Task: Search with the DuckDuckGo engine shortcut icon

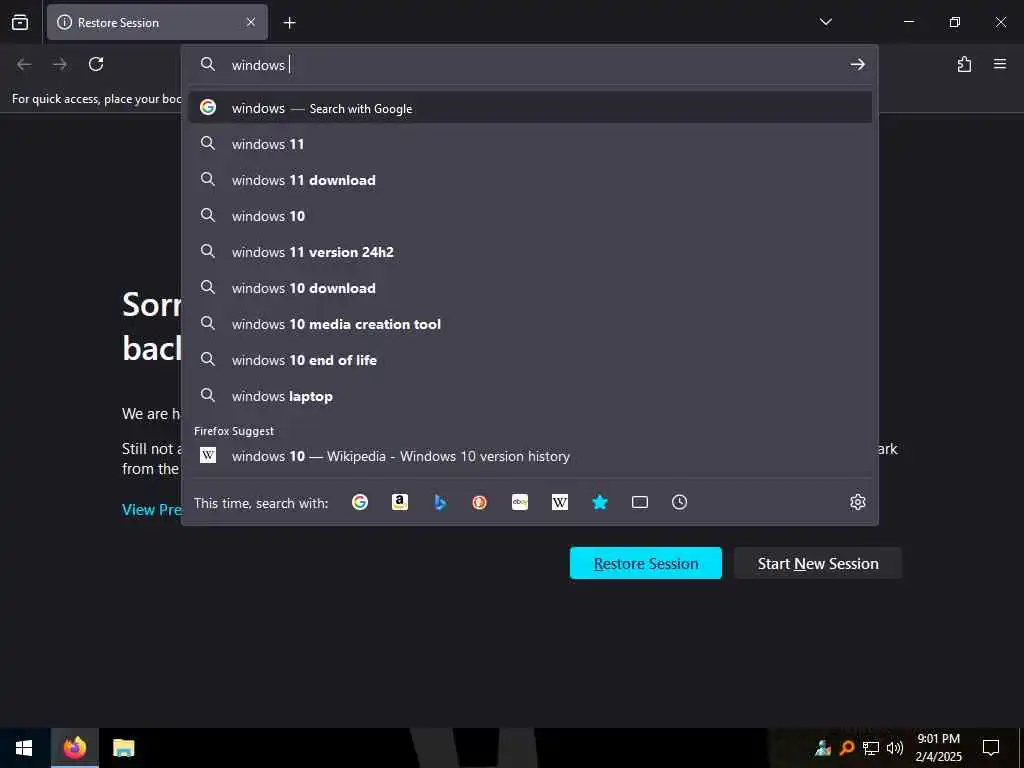Action: [x=480, y=502]
